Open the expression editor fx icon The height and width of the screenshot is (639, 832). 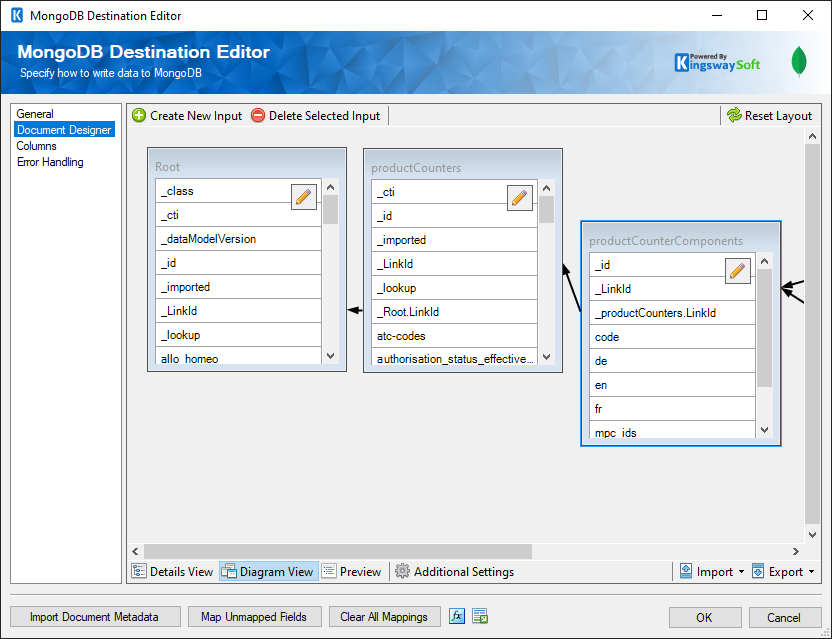(x=457, y=616)
